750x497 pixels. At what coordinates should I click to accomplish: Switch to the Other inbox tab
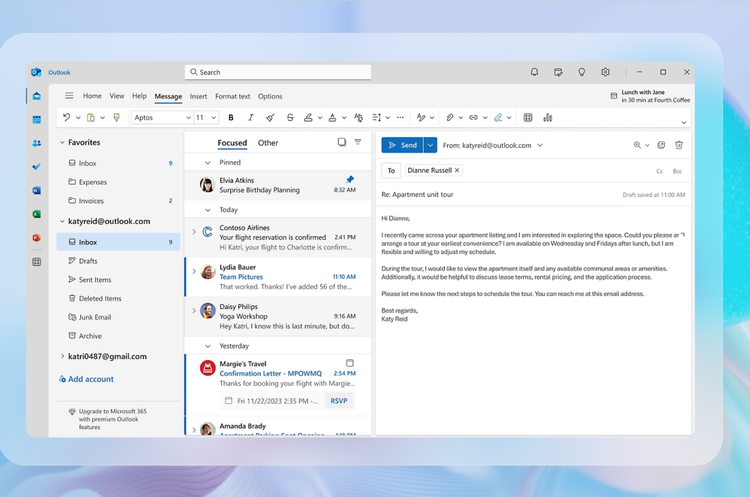tap(268, 143)
